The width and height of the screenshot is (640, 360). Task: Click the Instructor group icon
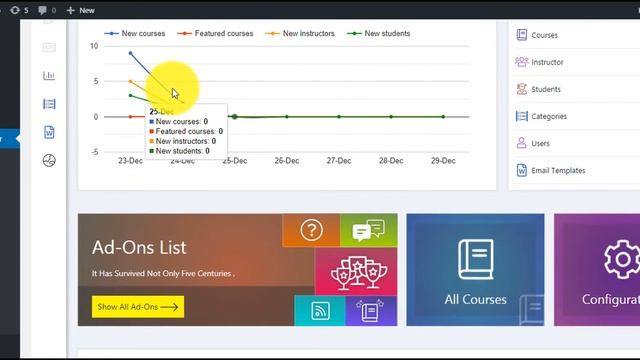click(522, 62)
